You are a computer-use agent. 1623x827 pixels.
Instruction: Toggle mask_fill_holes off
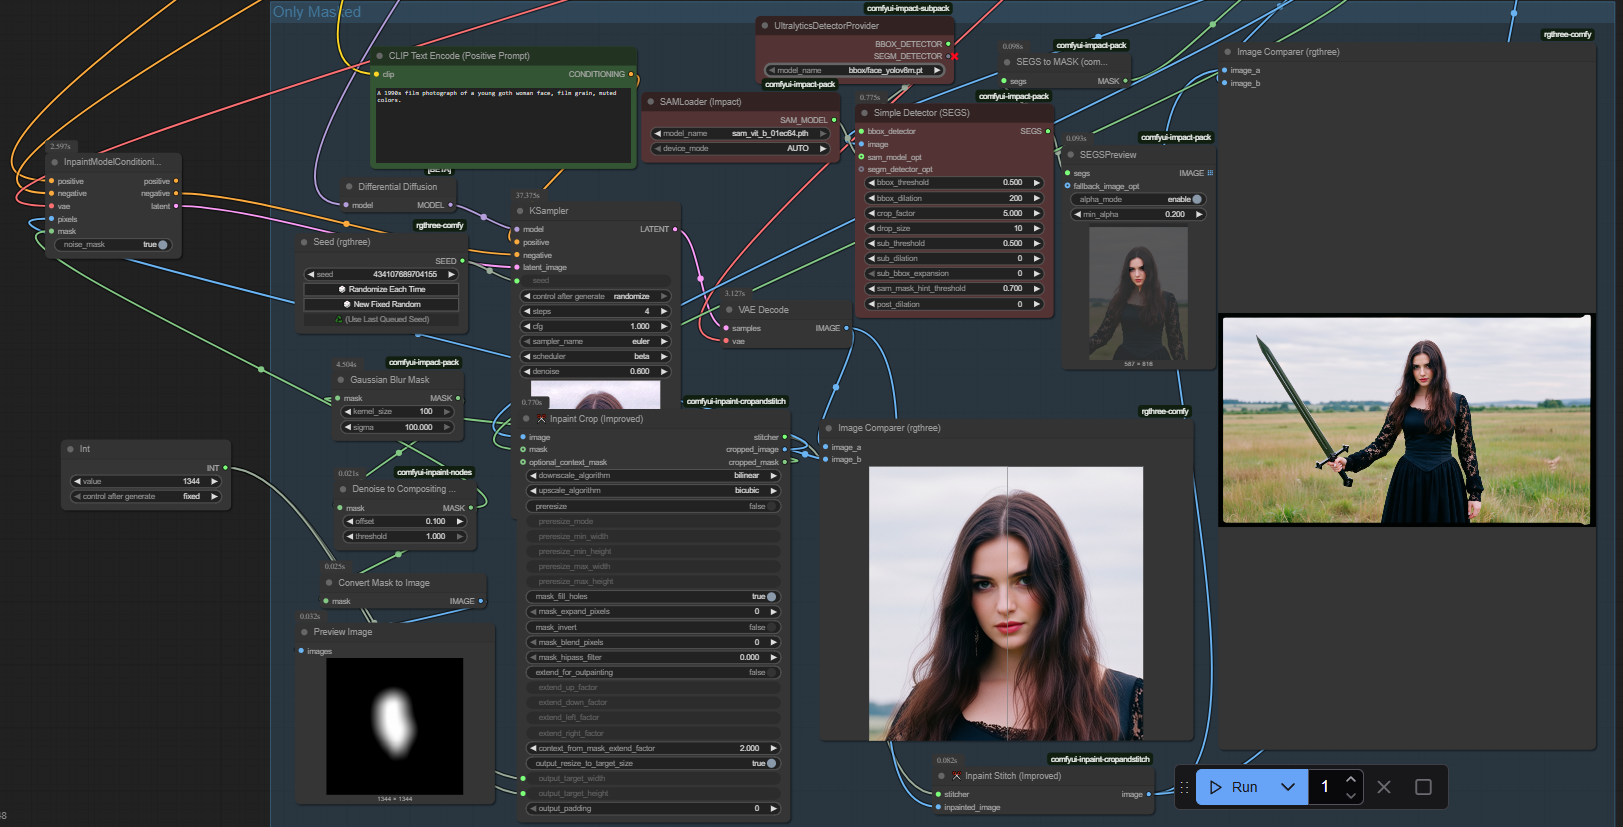click(x=653, y=596)
